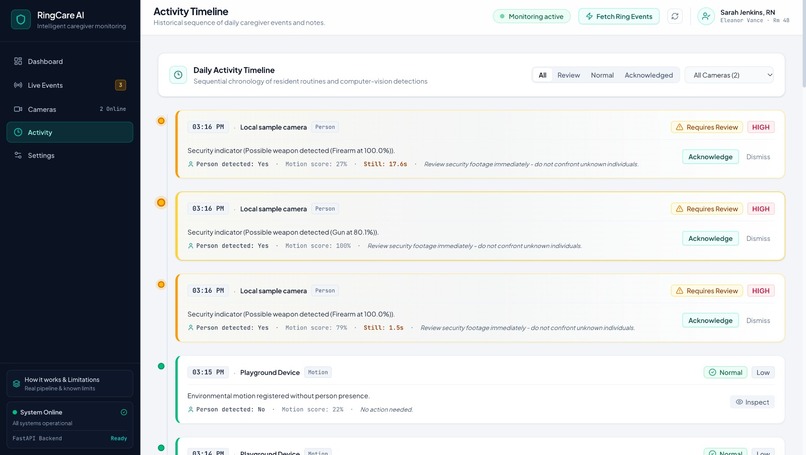Image resolution: width=806 pixels, height=455 pixels.
Task: Click the Person tag on Gun at 80.1% event
Action: [x=325, y=209]
